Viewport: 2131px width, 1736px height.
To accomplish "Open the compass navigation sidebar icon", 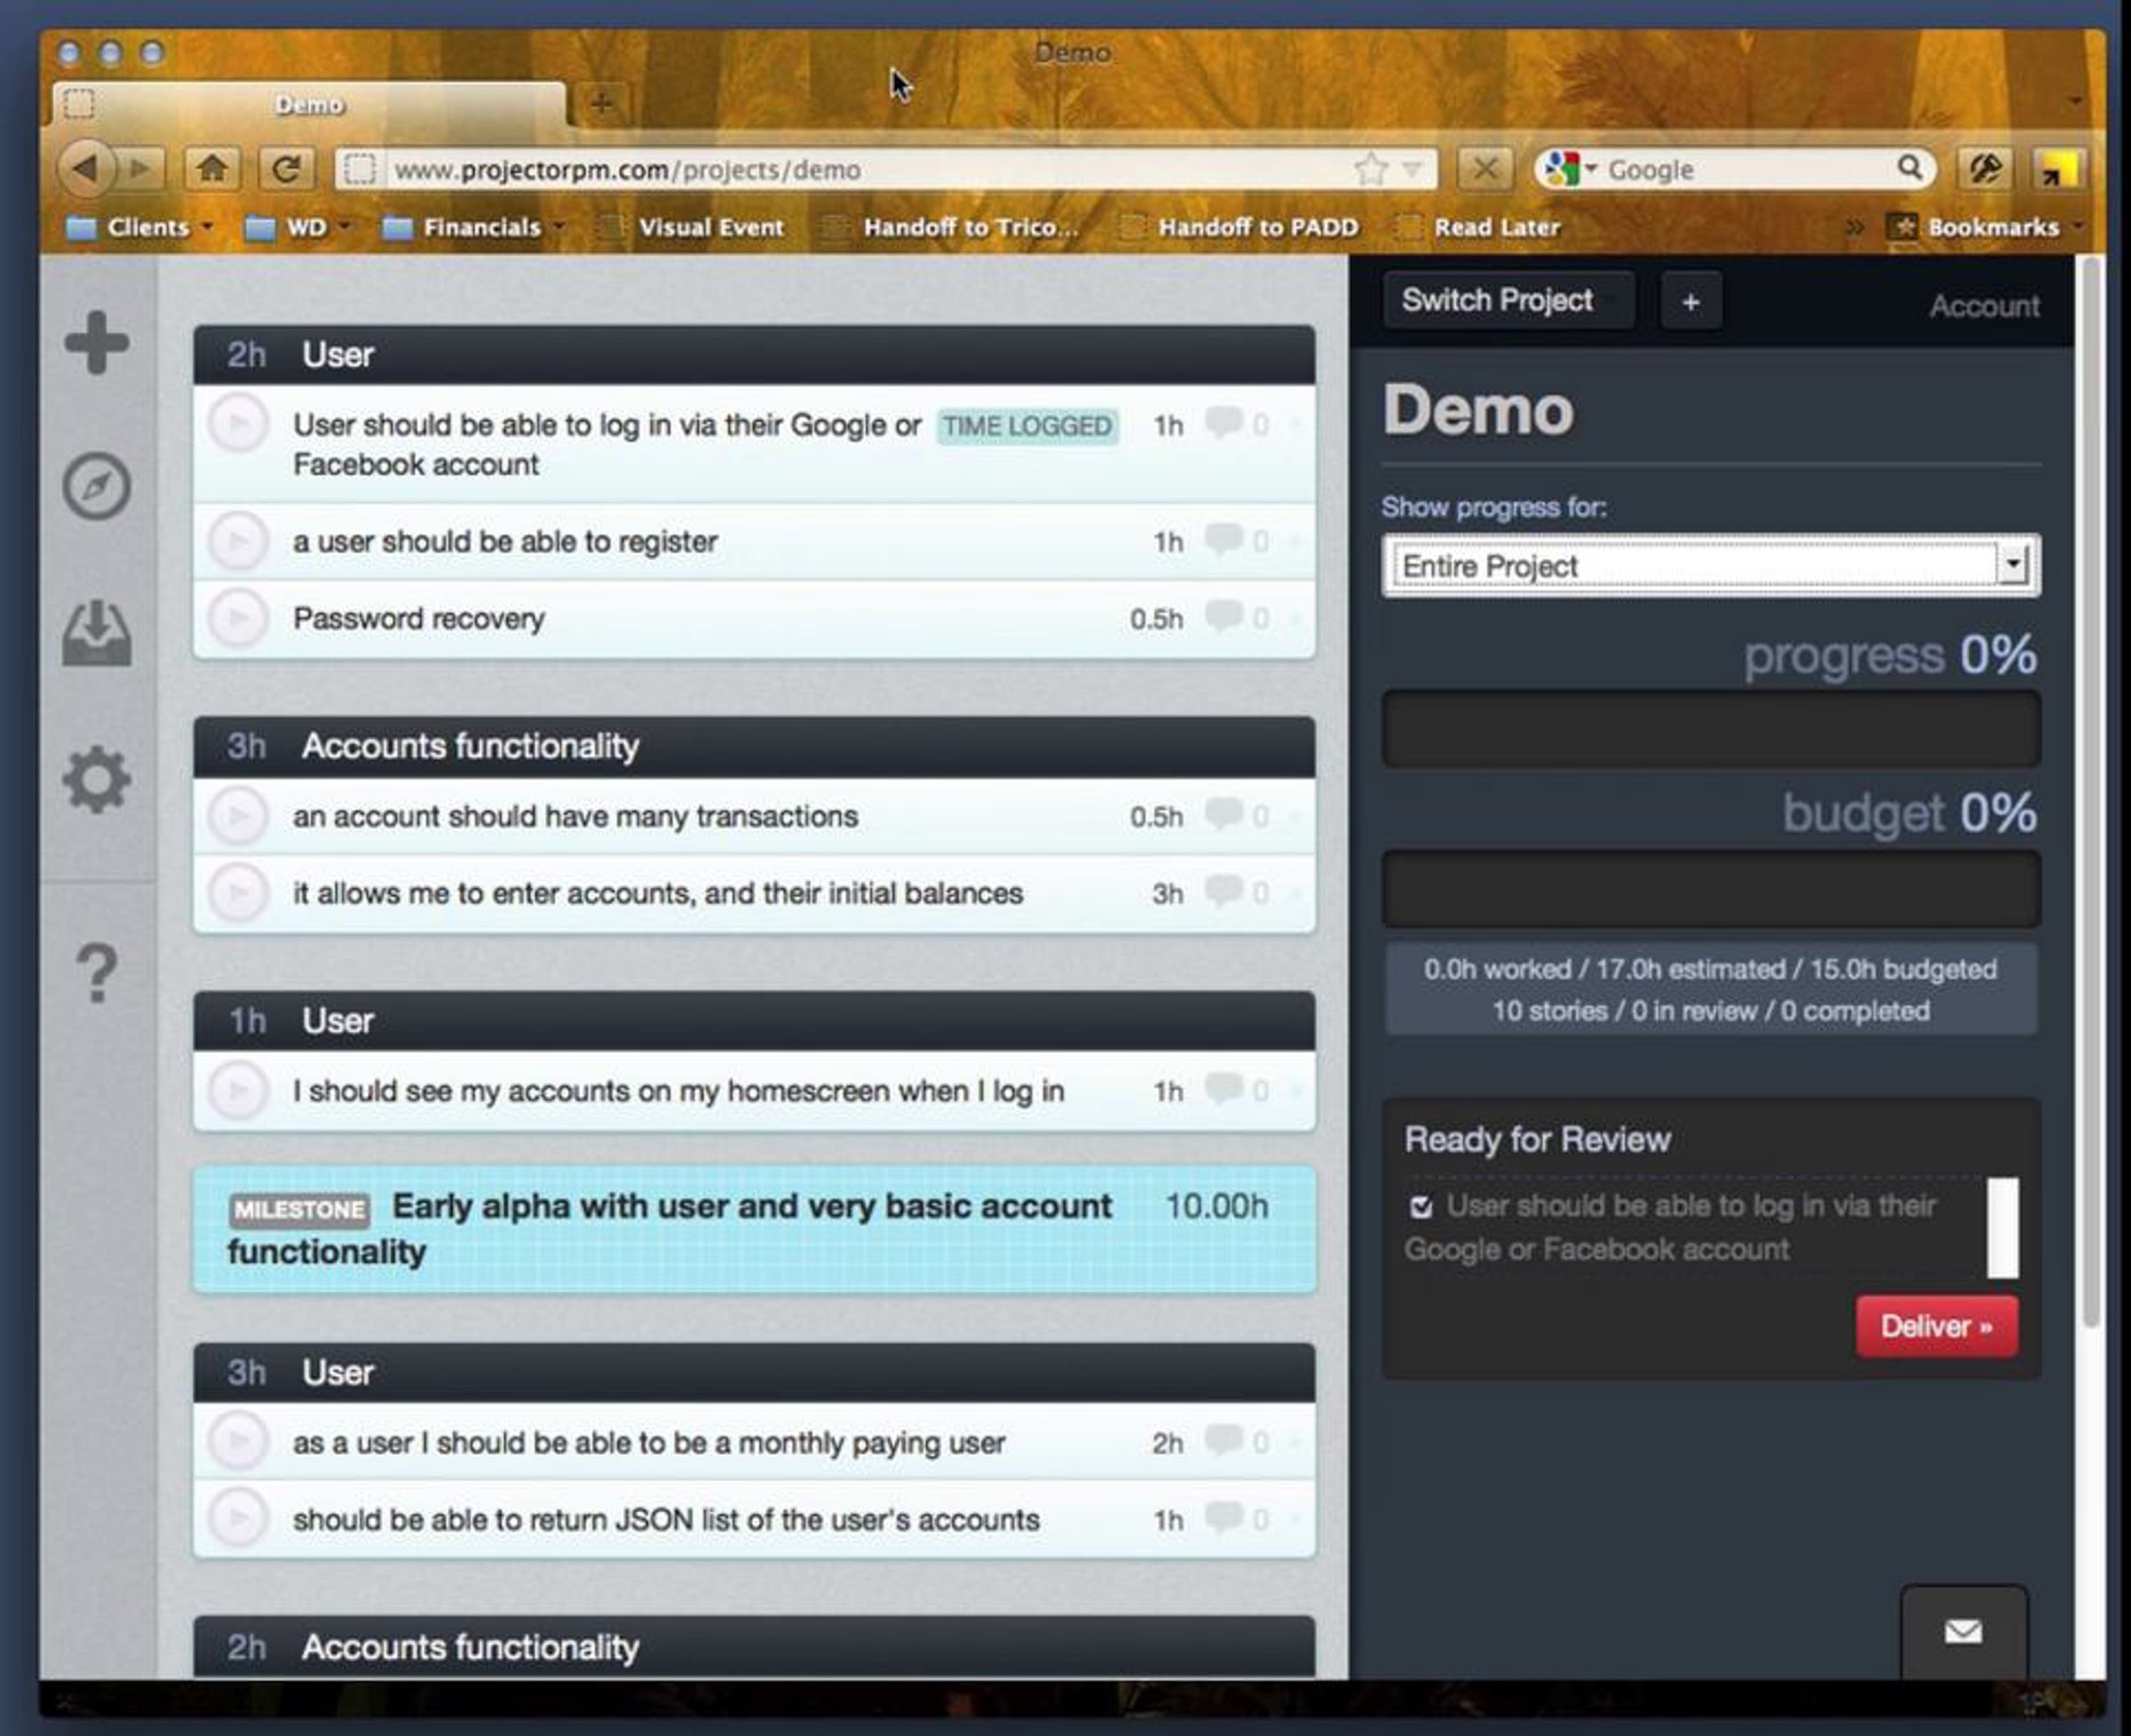I will pyautogui.click(x=97, y=487).
